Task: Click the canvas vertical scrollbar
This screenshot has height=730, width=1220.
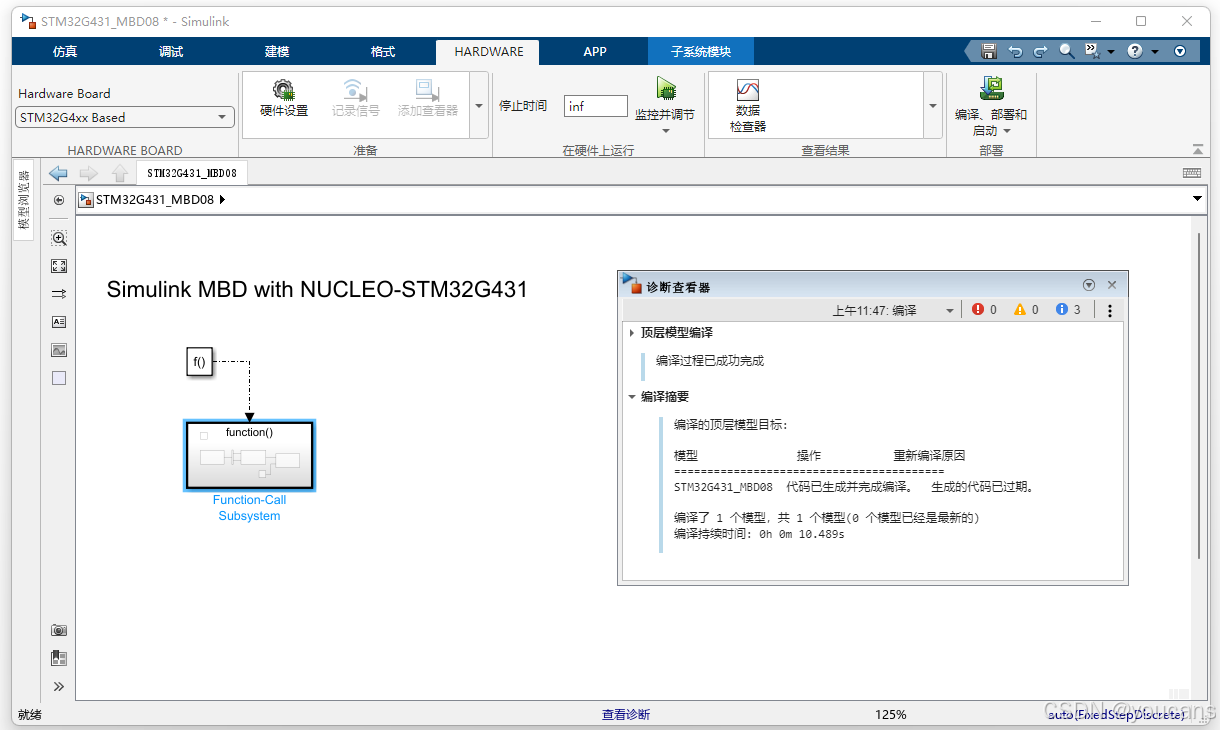Action: (1199, 395)
